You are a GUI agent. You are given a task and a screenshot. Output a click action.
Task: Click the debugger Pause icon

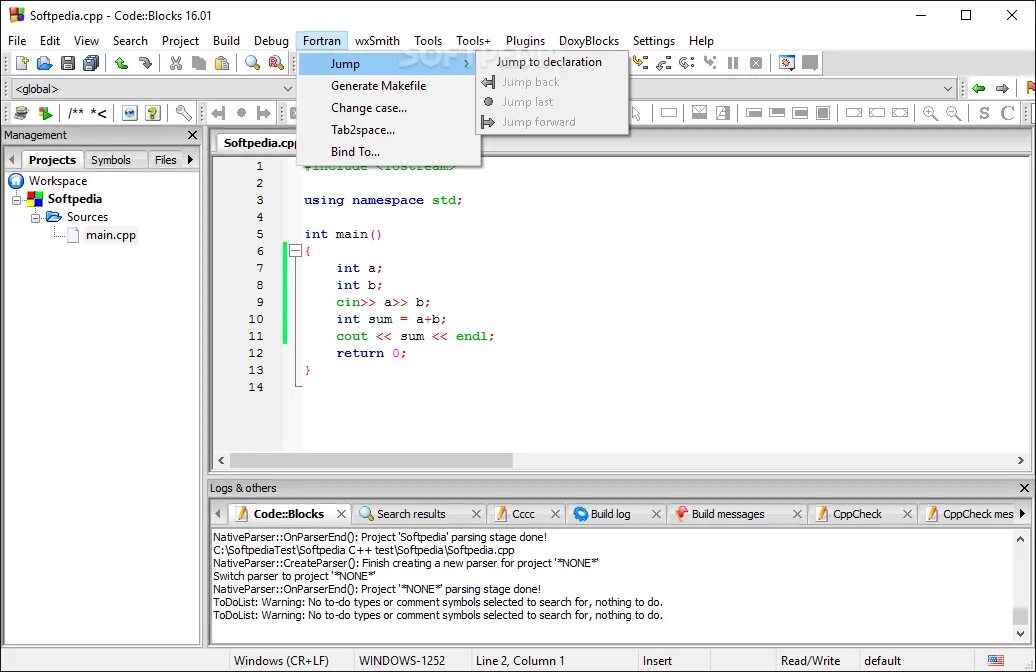pos(733,63)
